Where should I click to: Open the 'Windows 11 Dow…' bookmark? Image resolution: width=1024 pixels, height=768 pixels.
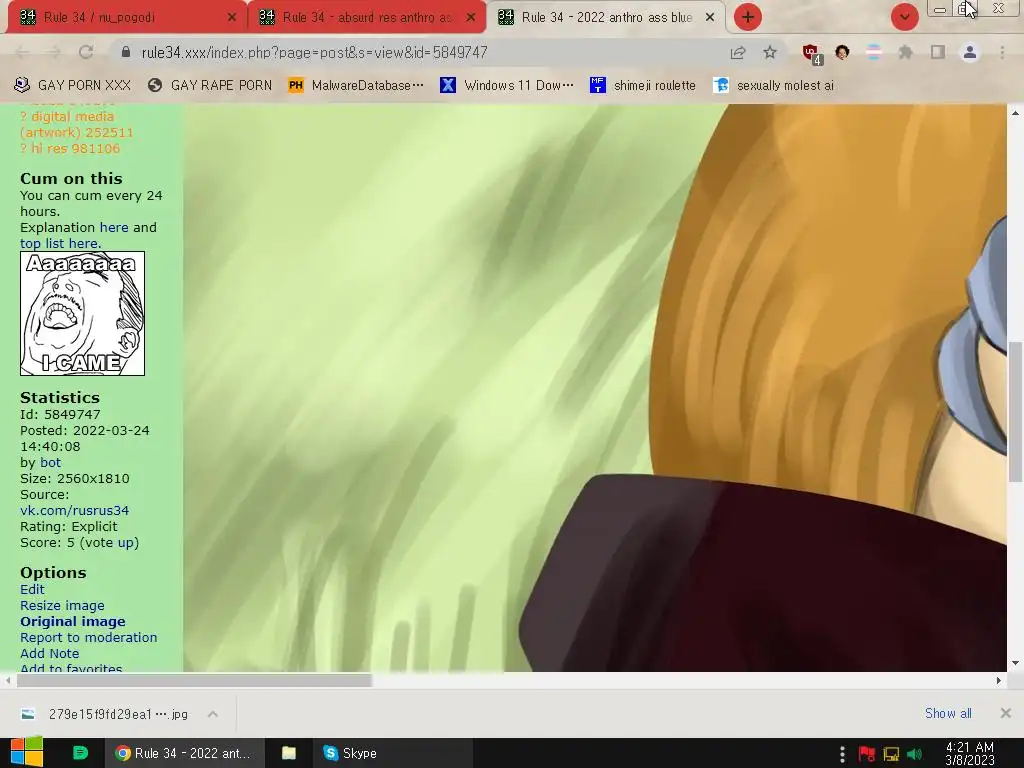point(507,86)
